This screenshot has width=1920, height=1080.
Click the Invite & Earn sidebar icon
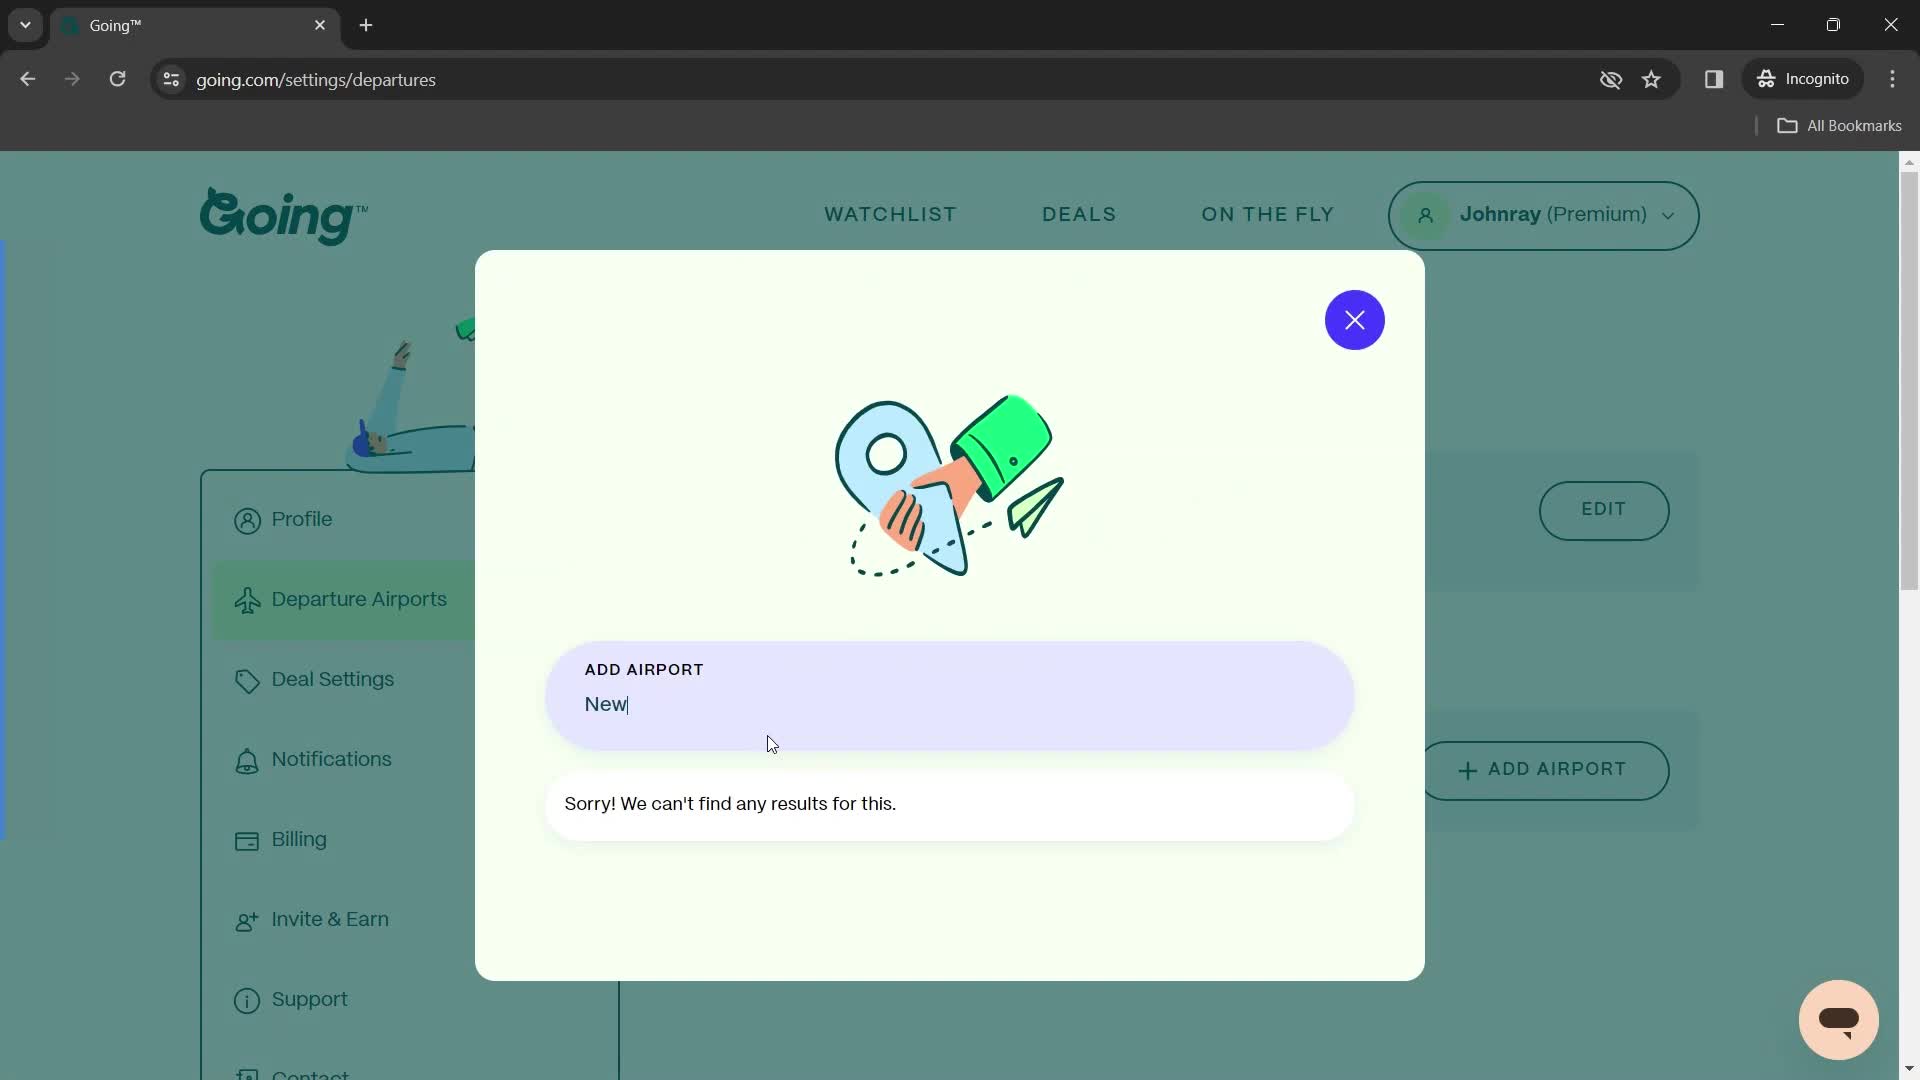tap(248, 920)
